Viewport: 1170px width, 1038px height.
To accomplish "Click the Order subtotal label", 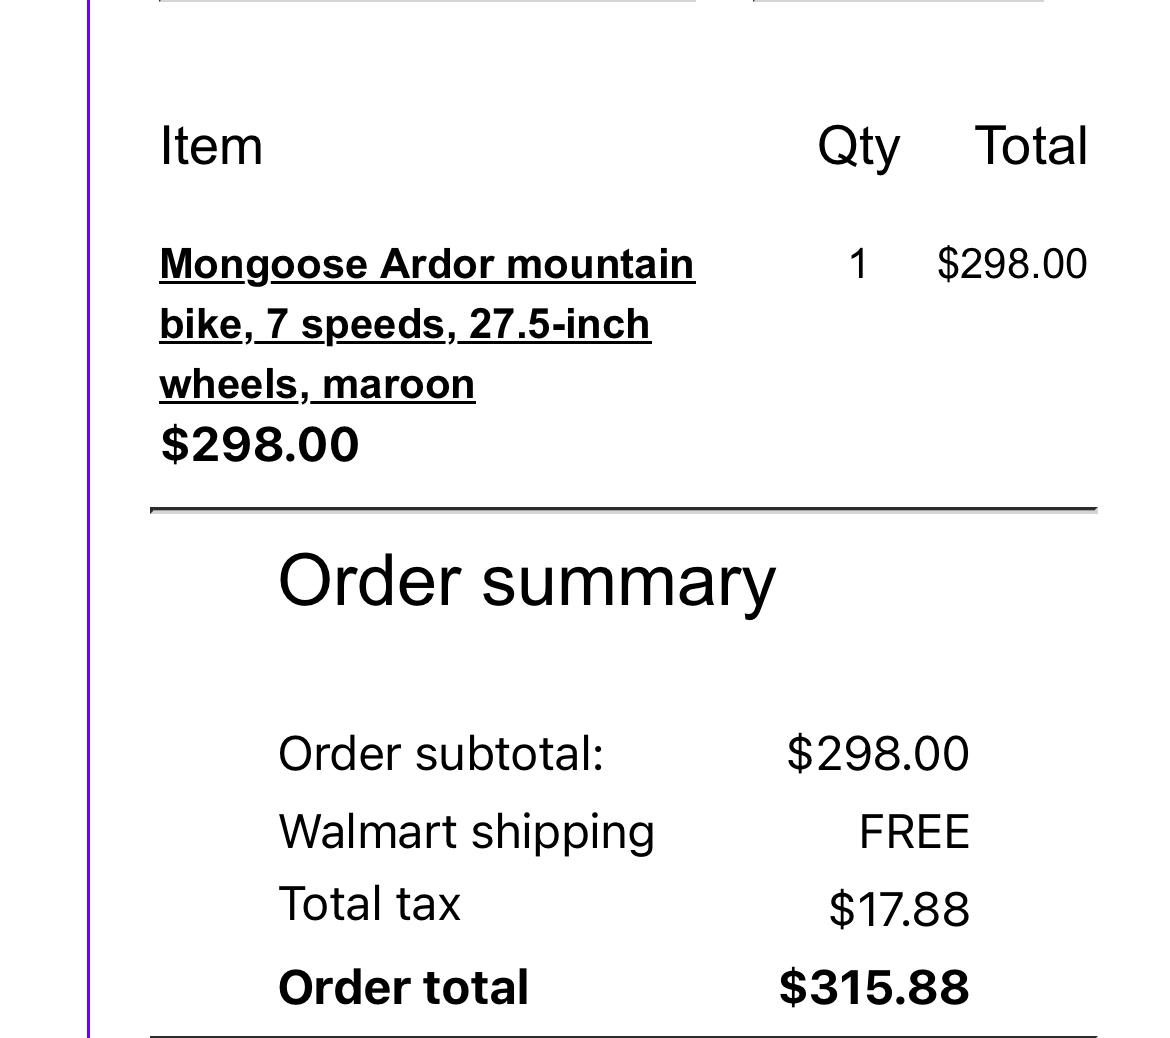I will [441, 753].
